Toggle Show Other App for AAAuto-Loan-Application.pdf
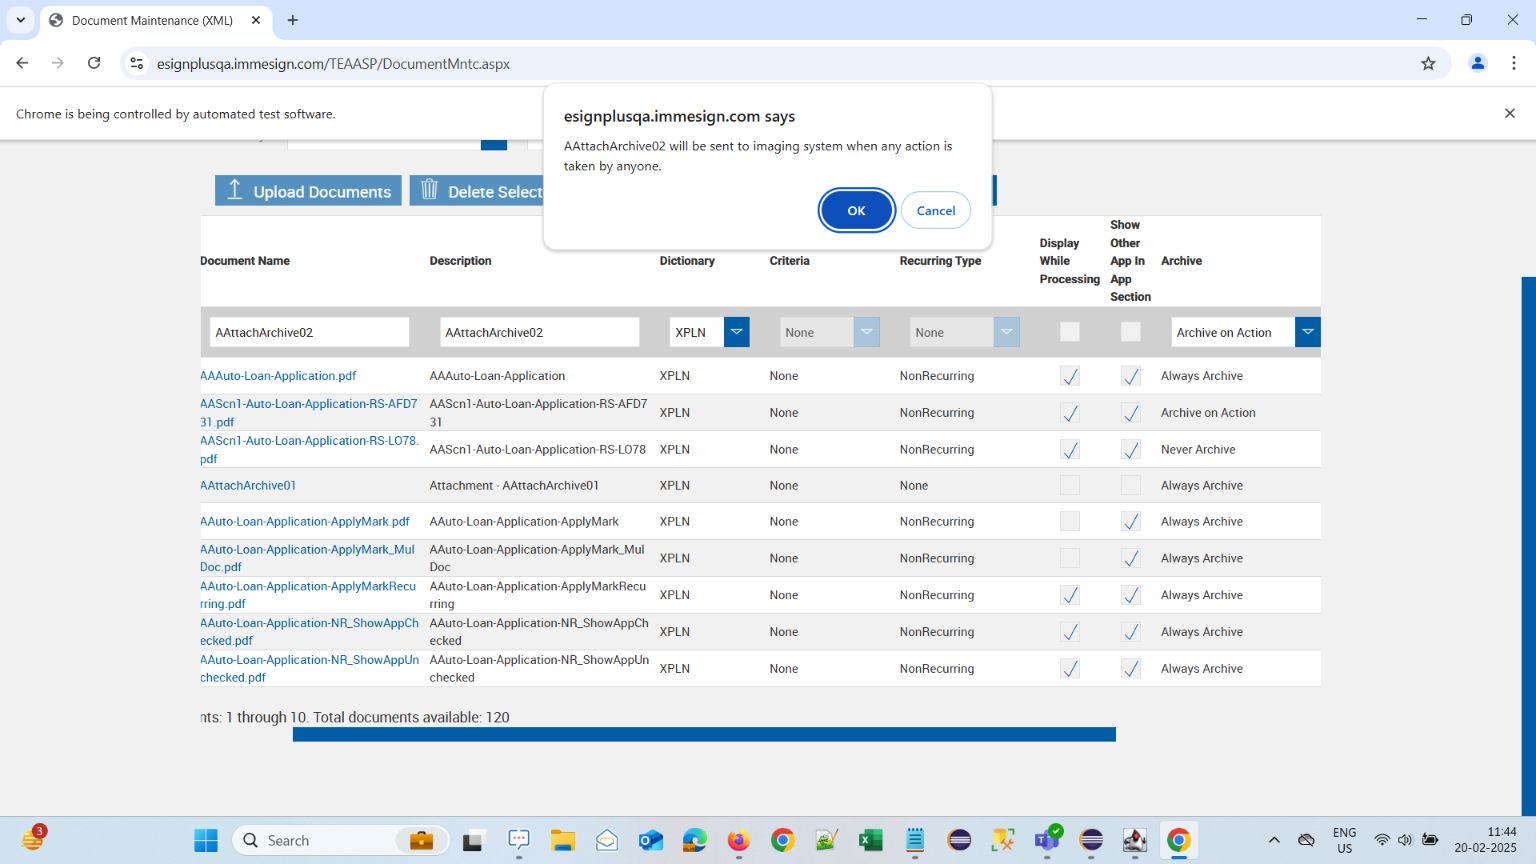This screenshot has height=864, width=1536. 1131,376
